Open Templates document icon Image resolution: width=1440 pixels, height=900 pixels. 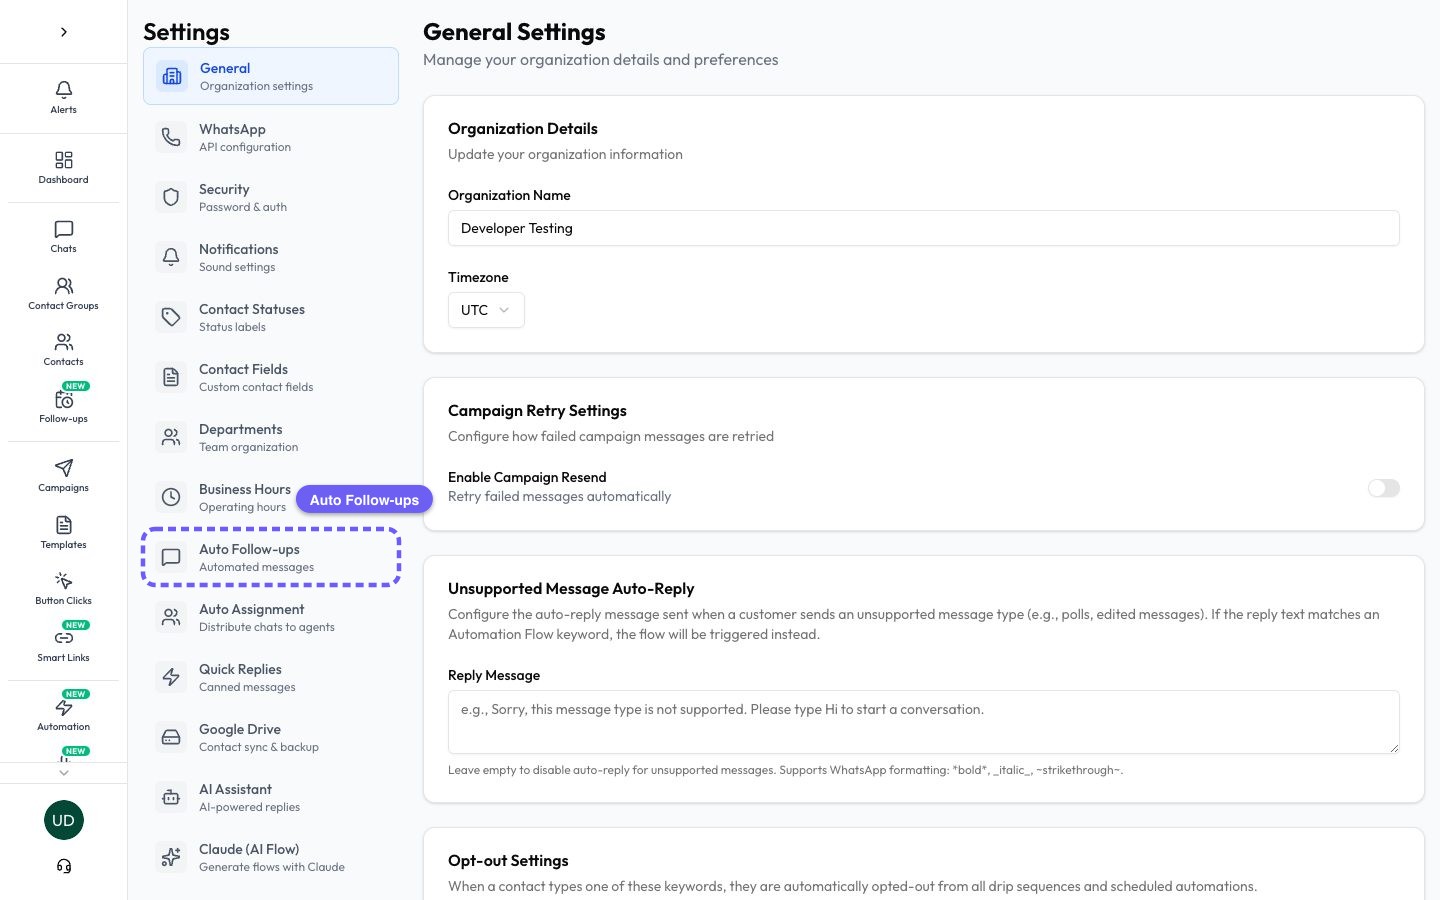pyautogui.click(x=63, y=525)
